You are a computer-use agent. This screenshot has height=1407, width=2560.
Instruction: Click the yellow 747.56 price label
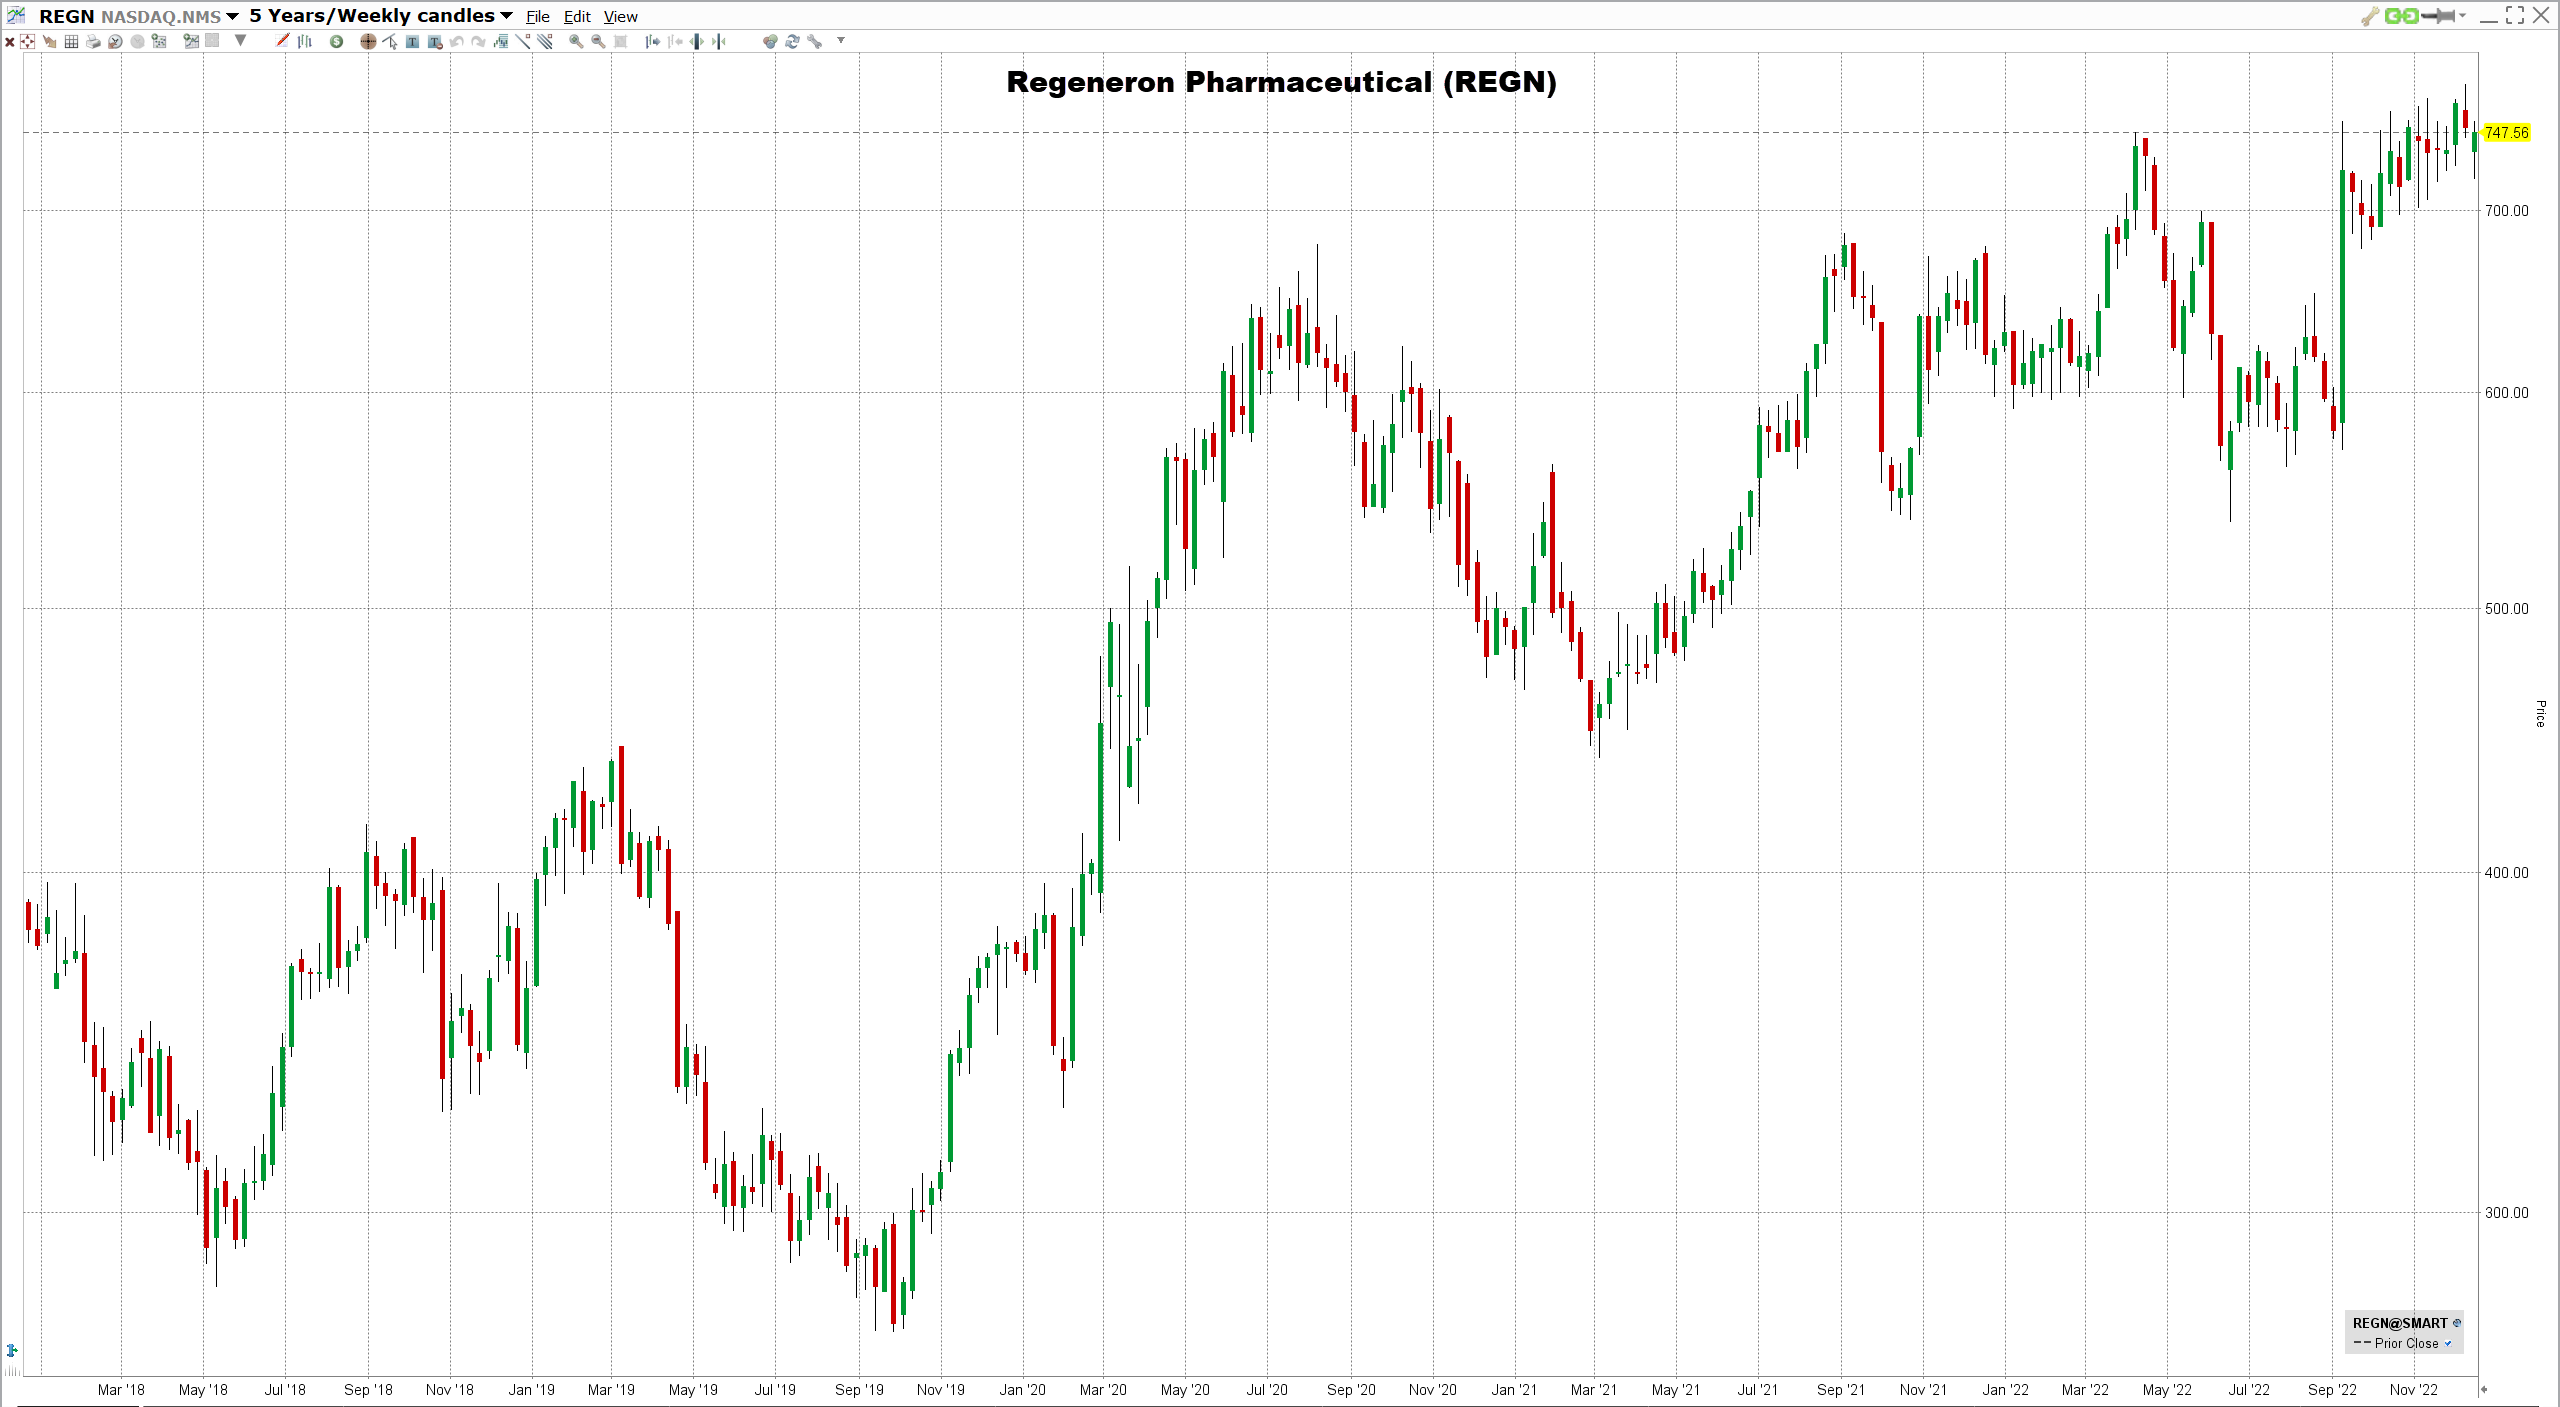tap(2507, 133)
